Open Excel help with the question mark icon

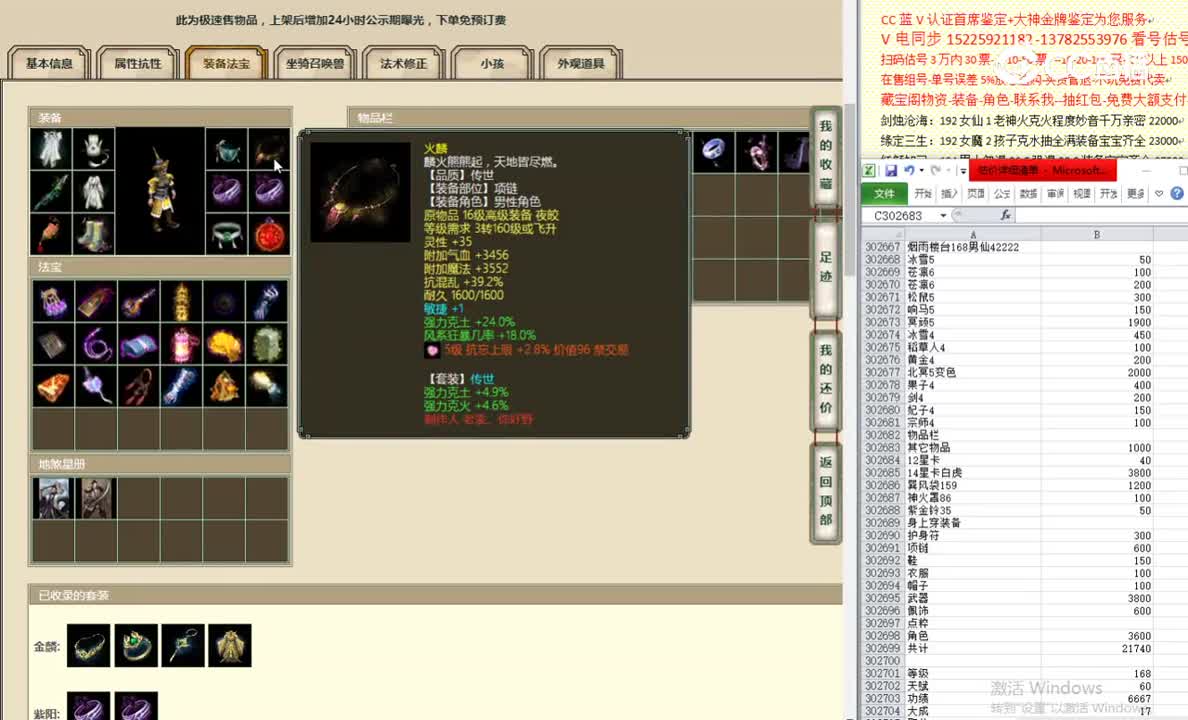(1175, 193)
